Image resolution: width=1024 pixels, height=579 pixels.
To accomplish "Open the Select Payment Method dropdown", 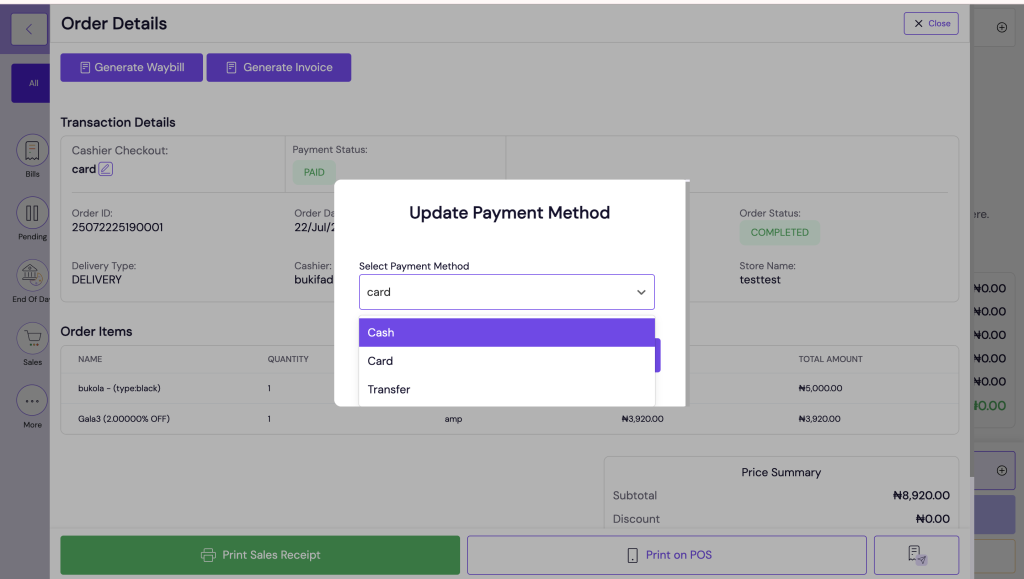I will click(506, 291).
